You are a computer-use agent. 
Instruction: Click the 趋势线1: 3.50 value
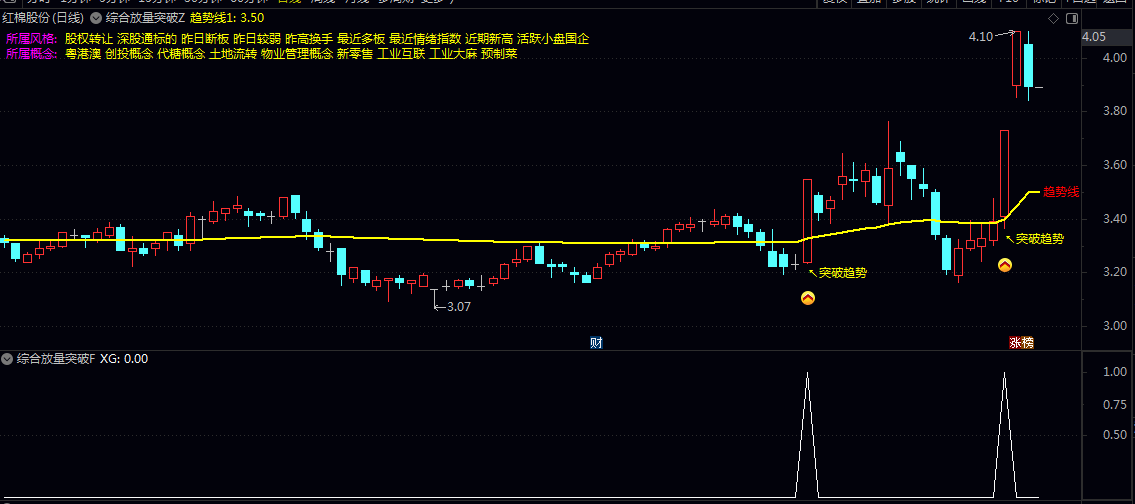click(x=227, y=17)
